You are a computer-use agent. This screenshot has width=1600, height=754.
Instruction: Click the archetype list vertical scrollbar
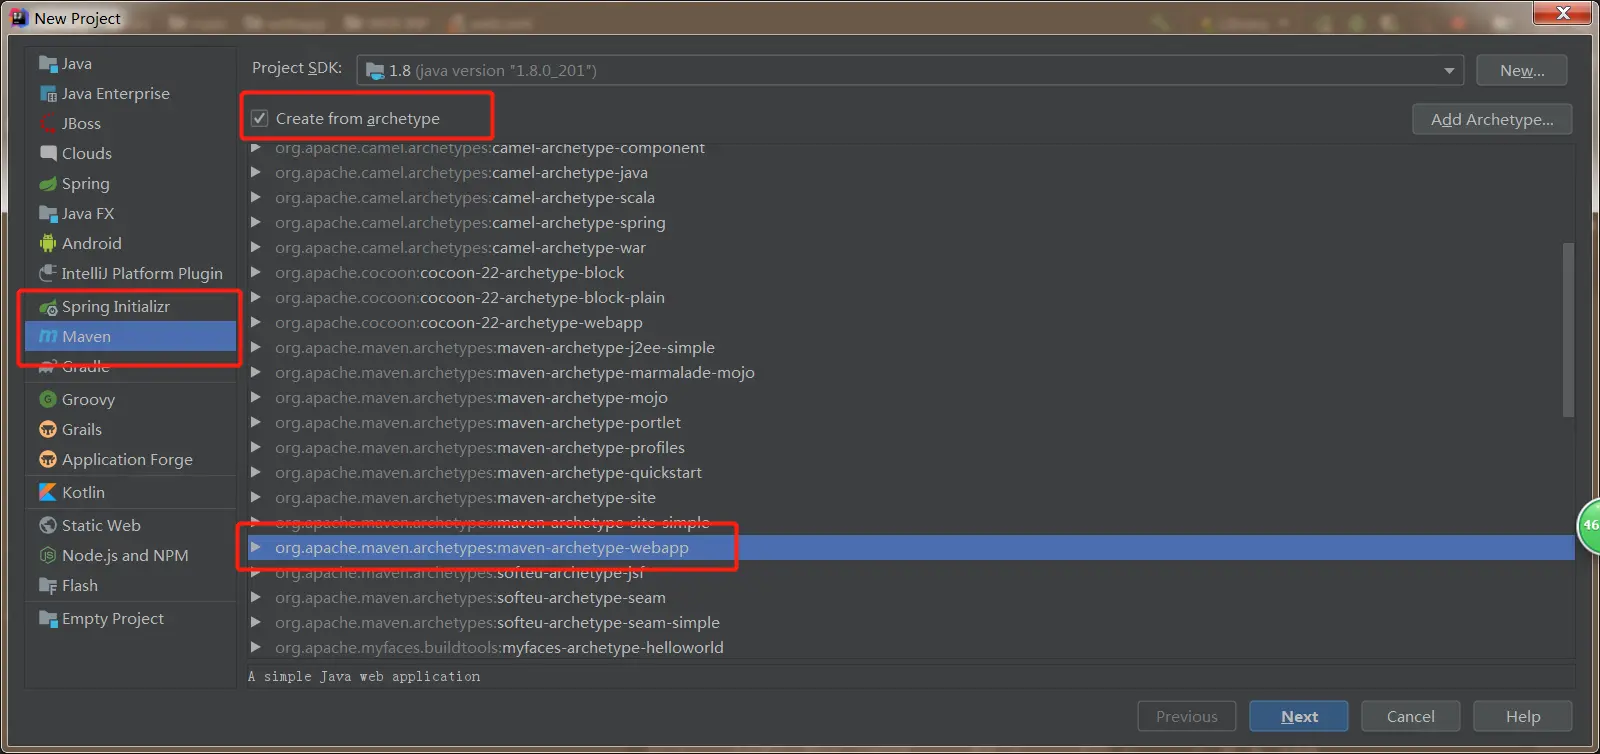point(1568,330)
